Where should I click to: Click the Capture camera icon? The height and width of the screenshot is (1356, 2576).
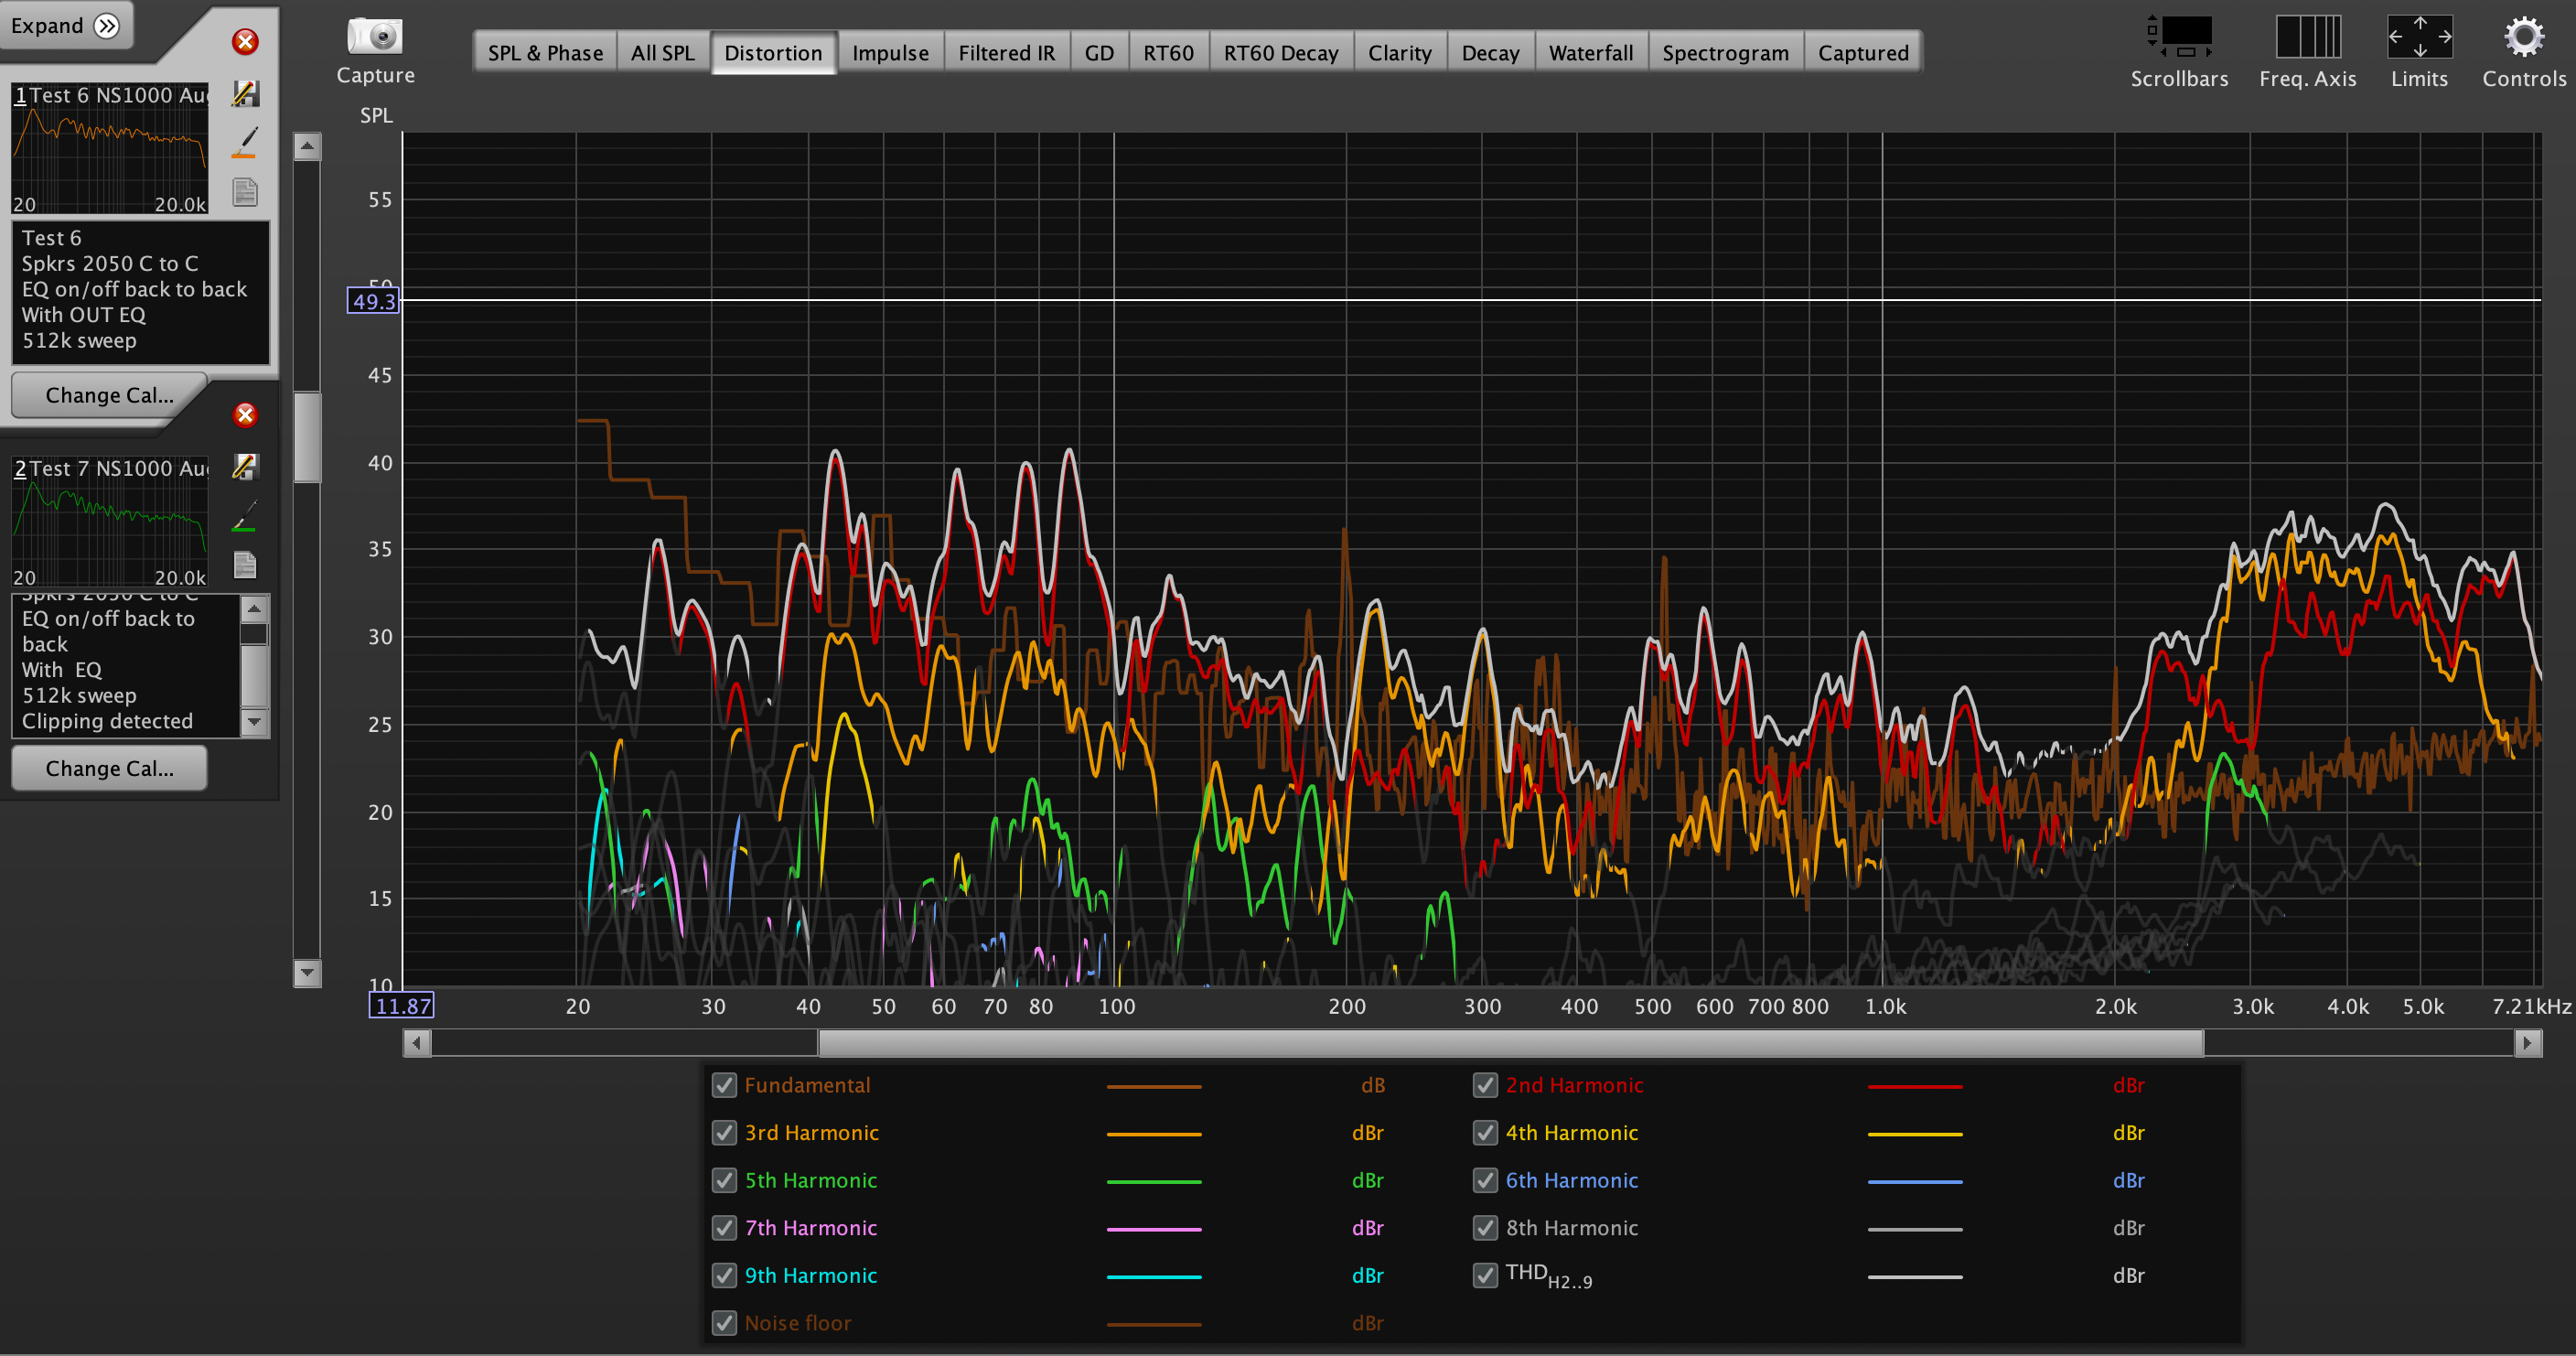click(x=375, y=36)
